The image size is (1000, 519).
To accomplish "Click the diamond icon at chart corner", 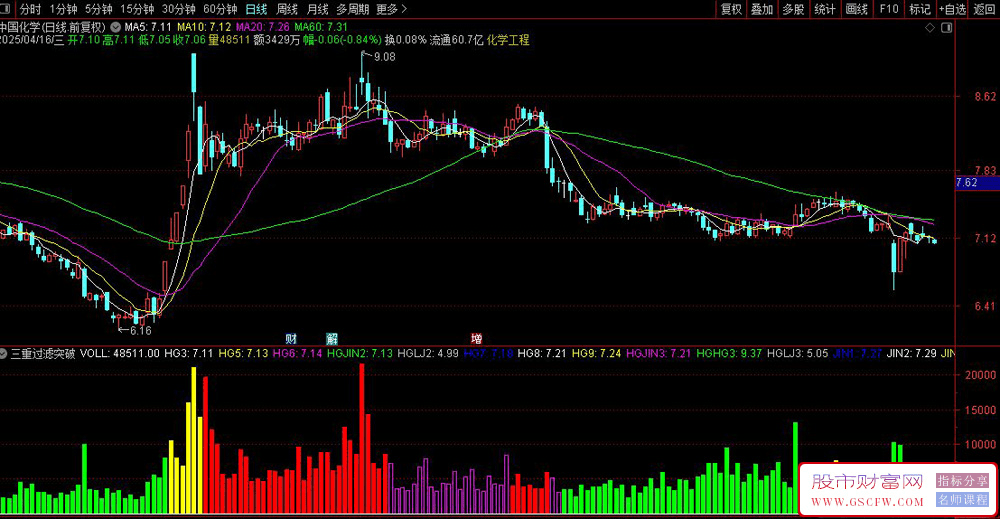I will (x=930, y=27).
